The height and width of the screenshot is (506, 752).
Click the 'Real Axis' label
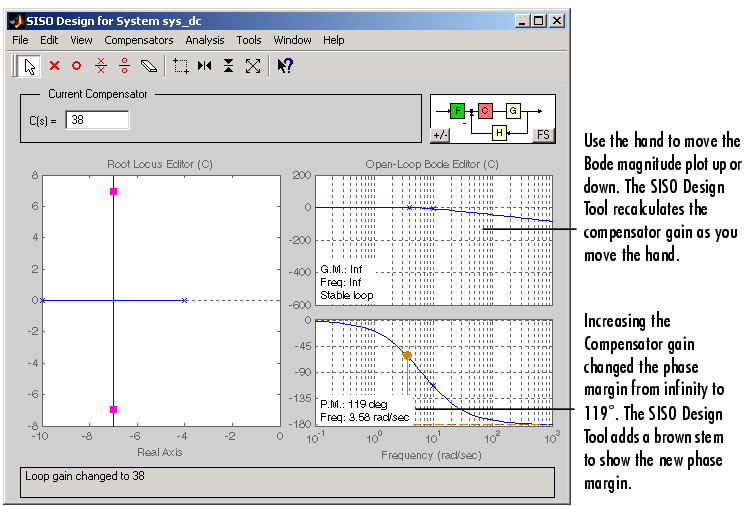pyautogui.click(x=160, y=452)
